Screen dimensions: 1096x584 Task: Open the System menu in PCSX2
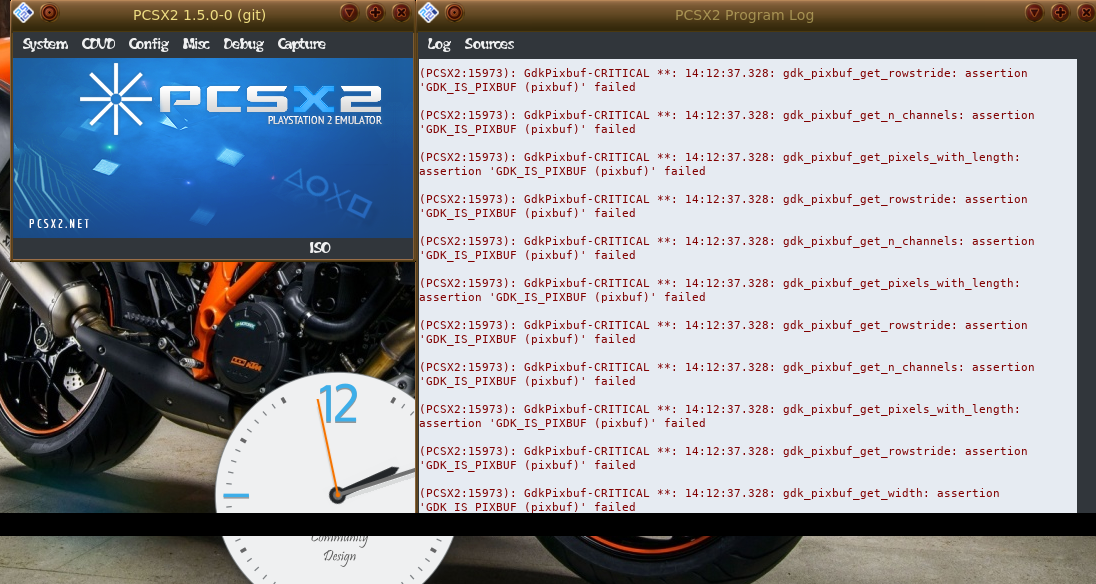pos(45,44)
